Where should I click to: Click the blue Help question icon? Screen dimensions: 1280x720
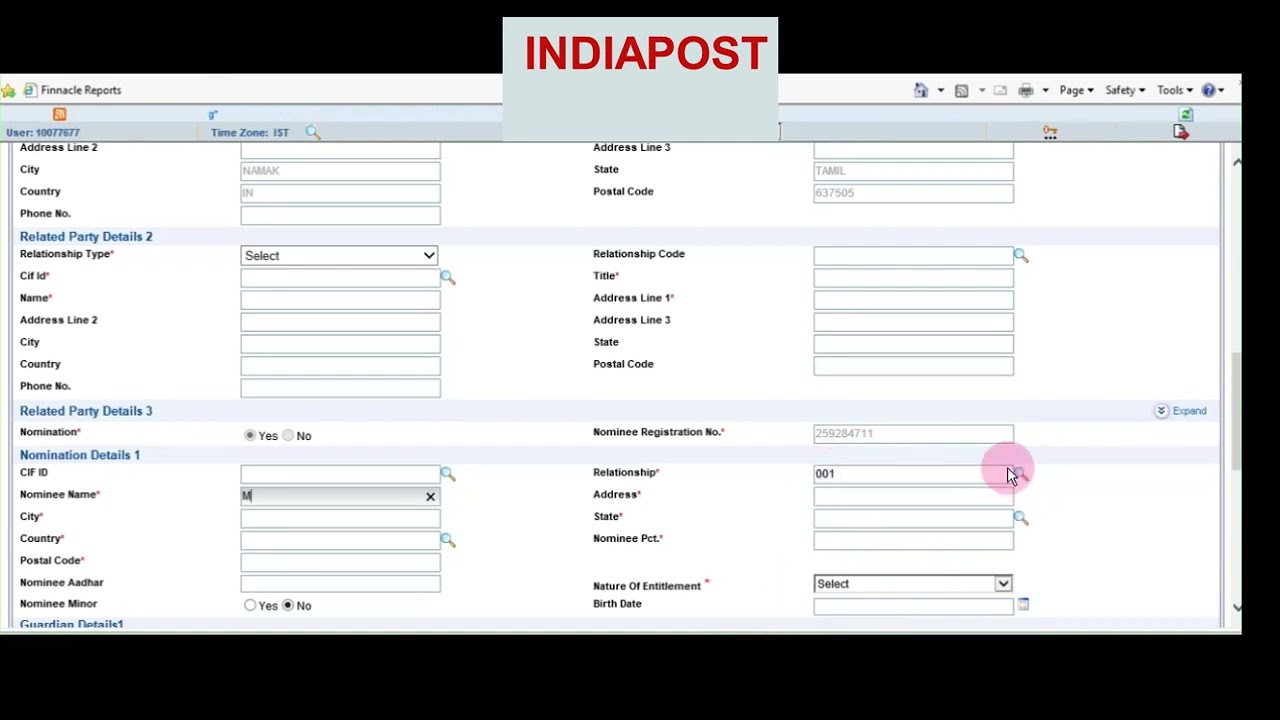tap(1208, 90)
